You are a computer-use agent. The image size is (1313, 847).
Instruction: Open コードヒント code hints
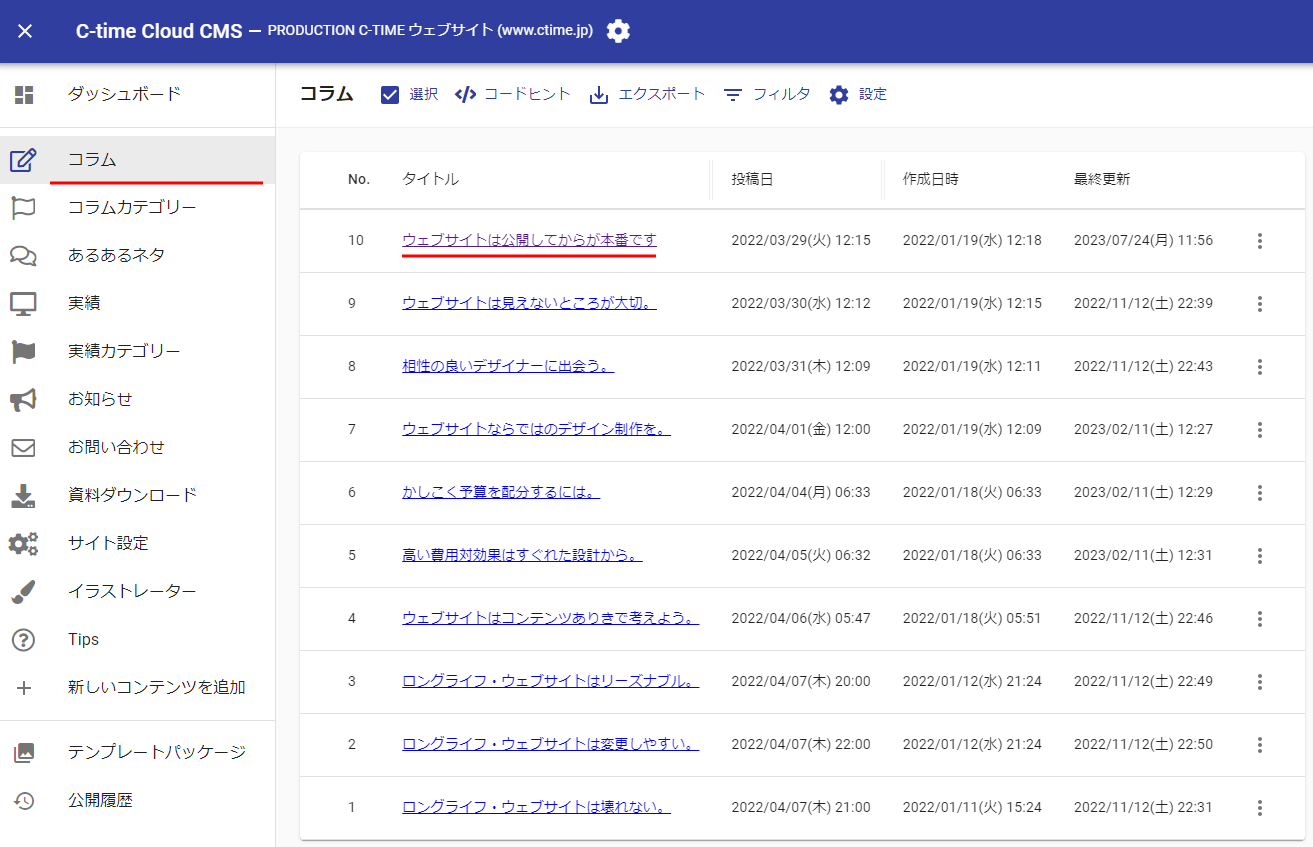[x=513, y=94]
